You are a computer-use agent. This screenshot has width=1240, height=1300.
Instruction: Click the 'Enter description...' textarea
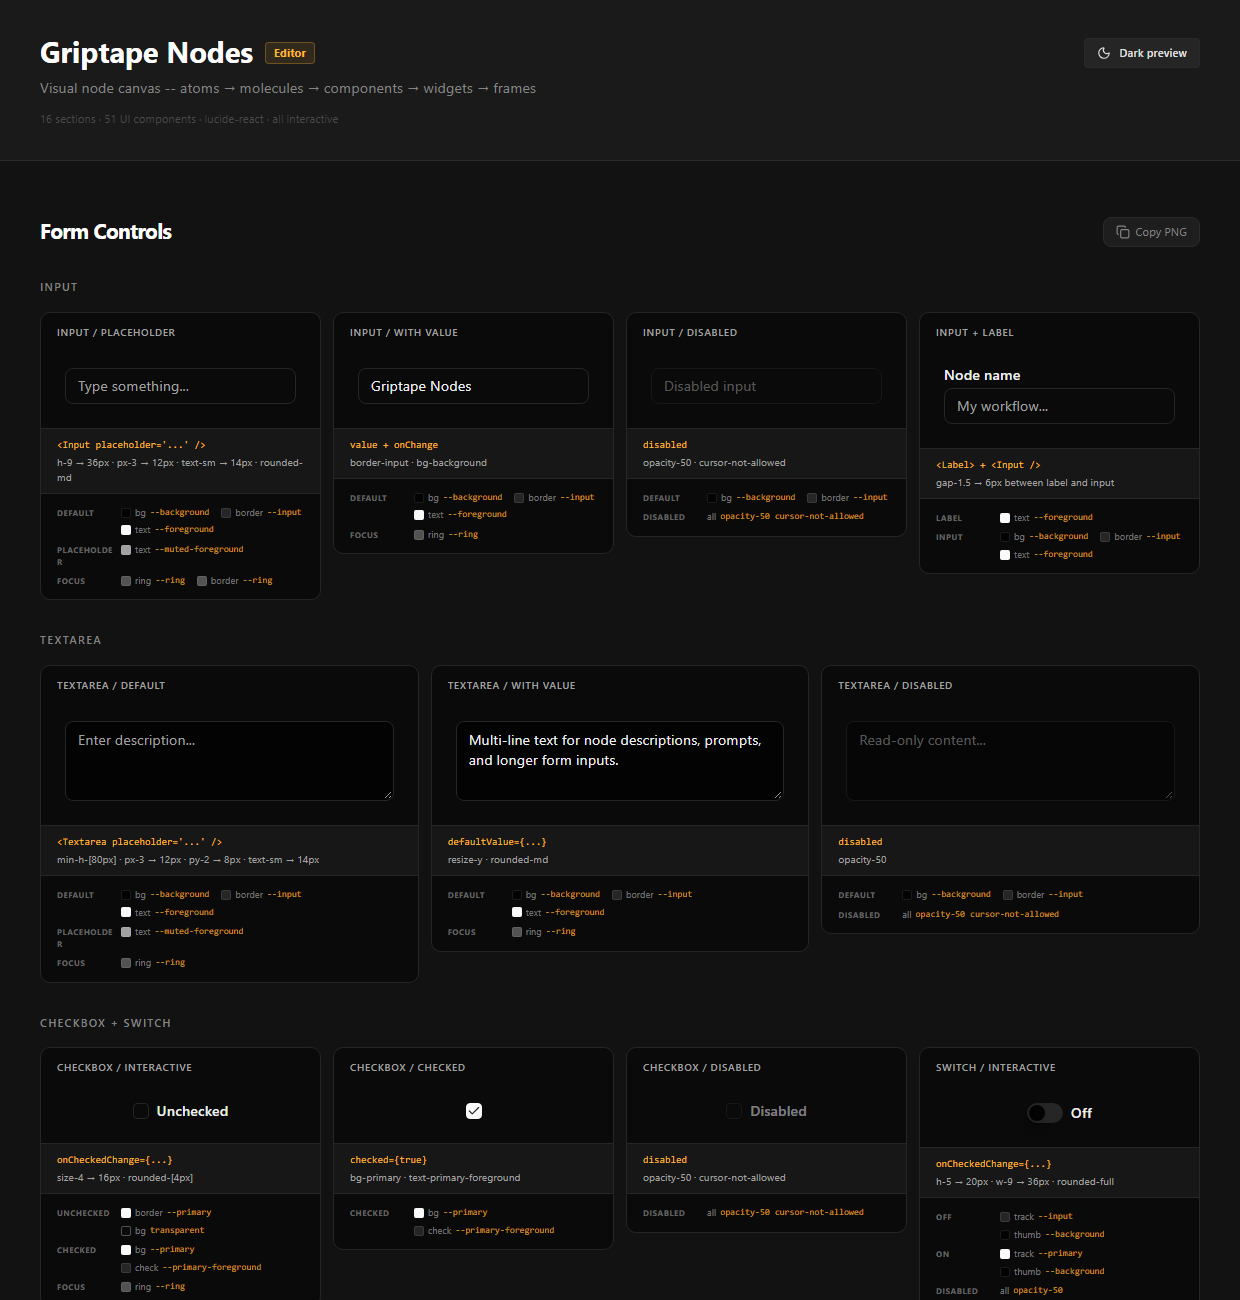(x=229, y=761)
